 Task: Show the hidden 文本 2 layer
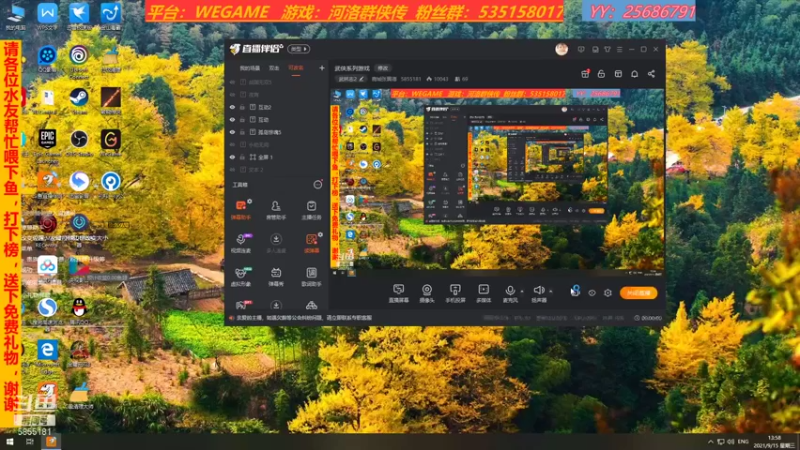(x=232, y=169)
